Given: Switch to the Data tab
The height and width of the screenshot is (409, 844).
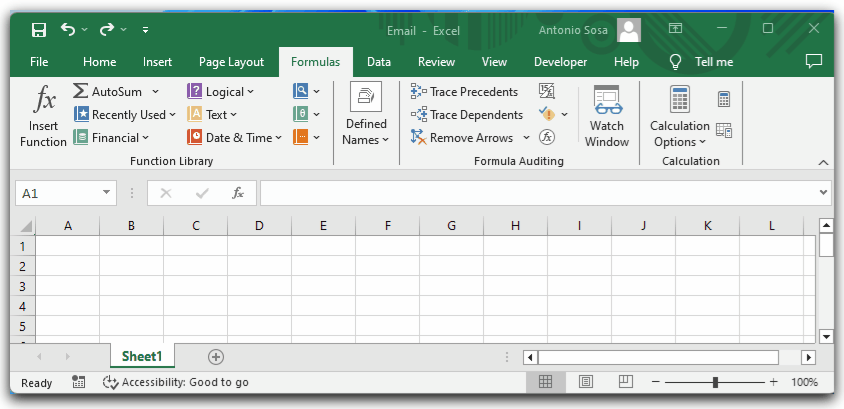Looking at the screenshot, I should [378, 62].
